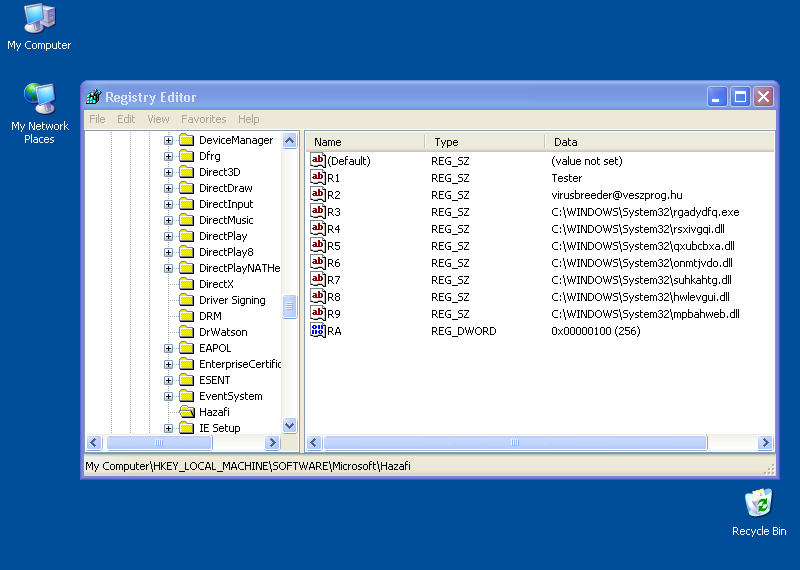Select the R6 string value icon

click(317, 263)
